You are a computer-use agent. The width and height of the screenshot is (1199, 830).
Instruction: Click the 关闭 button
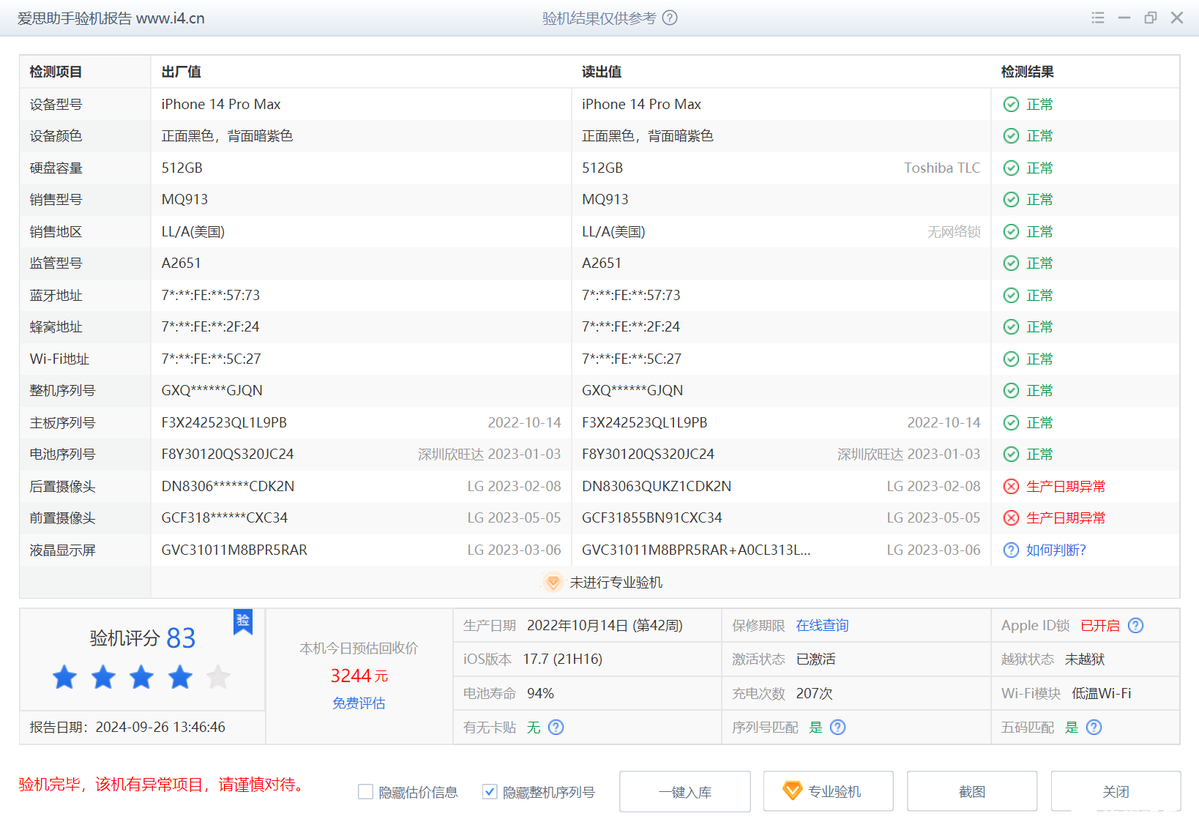click(x=1116, y=792)
